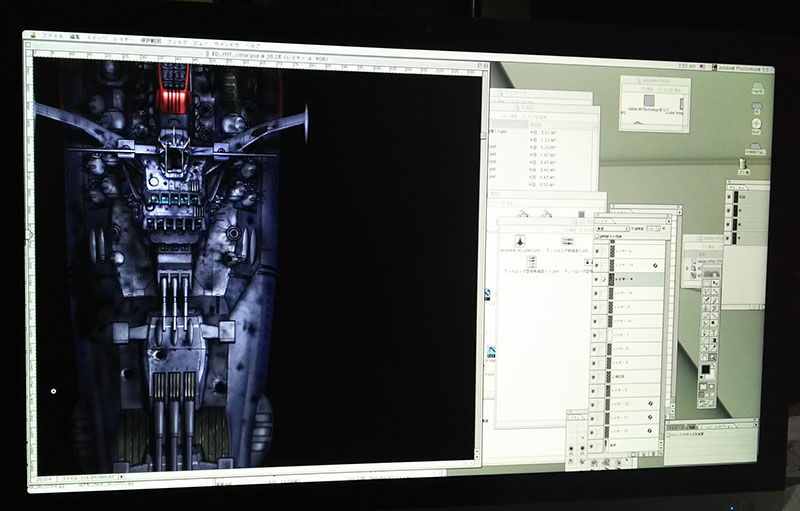Toggle the eye of the second channel row
800x511 pixels.
coord(729,210)
